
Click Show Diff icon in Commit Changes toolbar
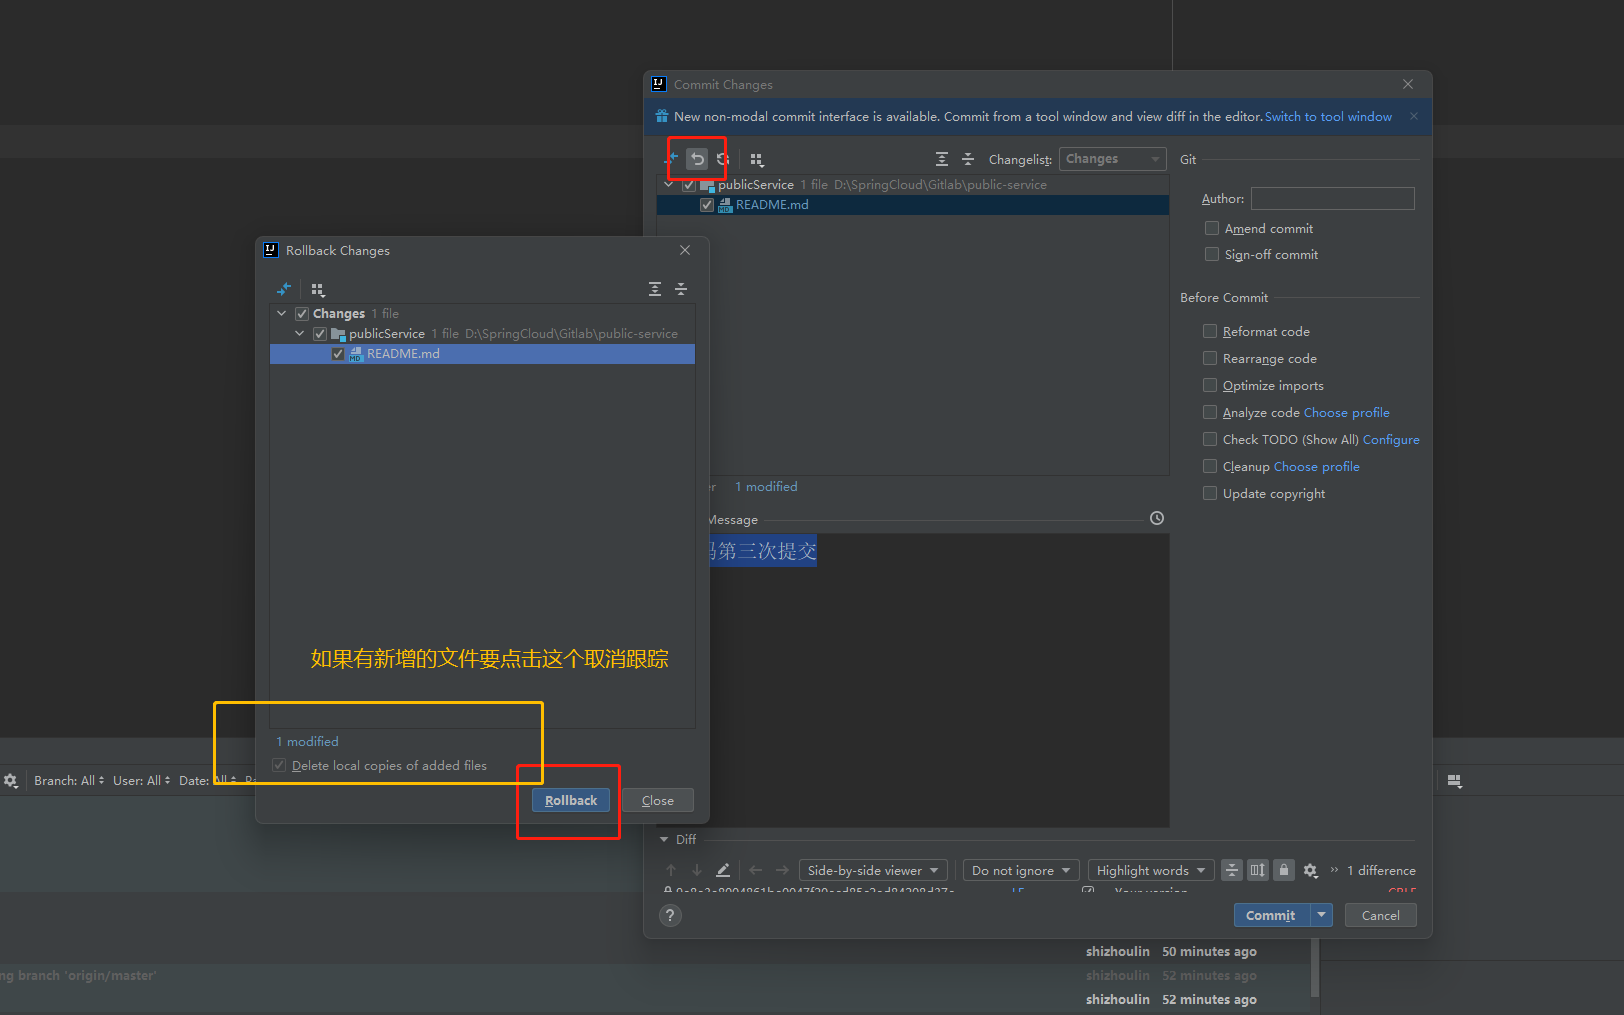(x=671, y=159)
